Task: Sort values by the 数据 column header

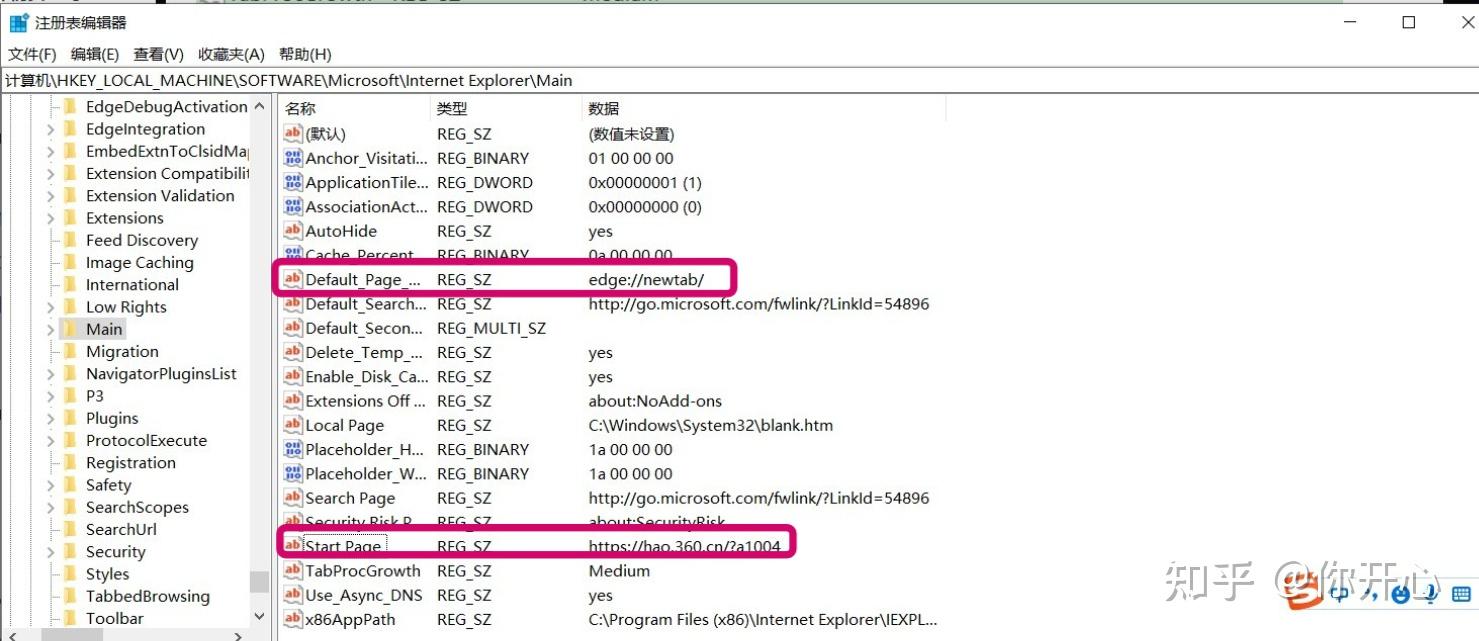Action: point(762,109)
